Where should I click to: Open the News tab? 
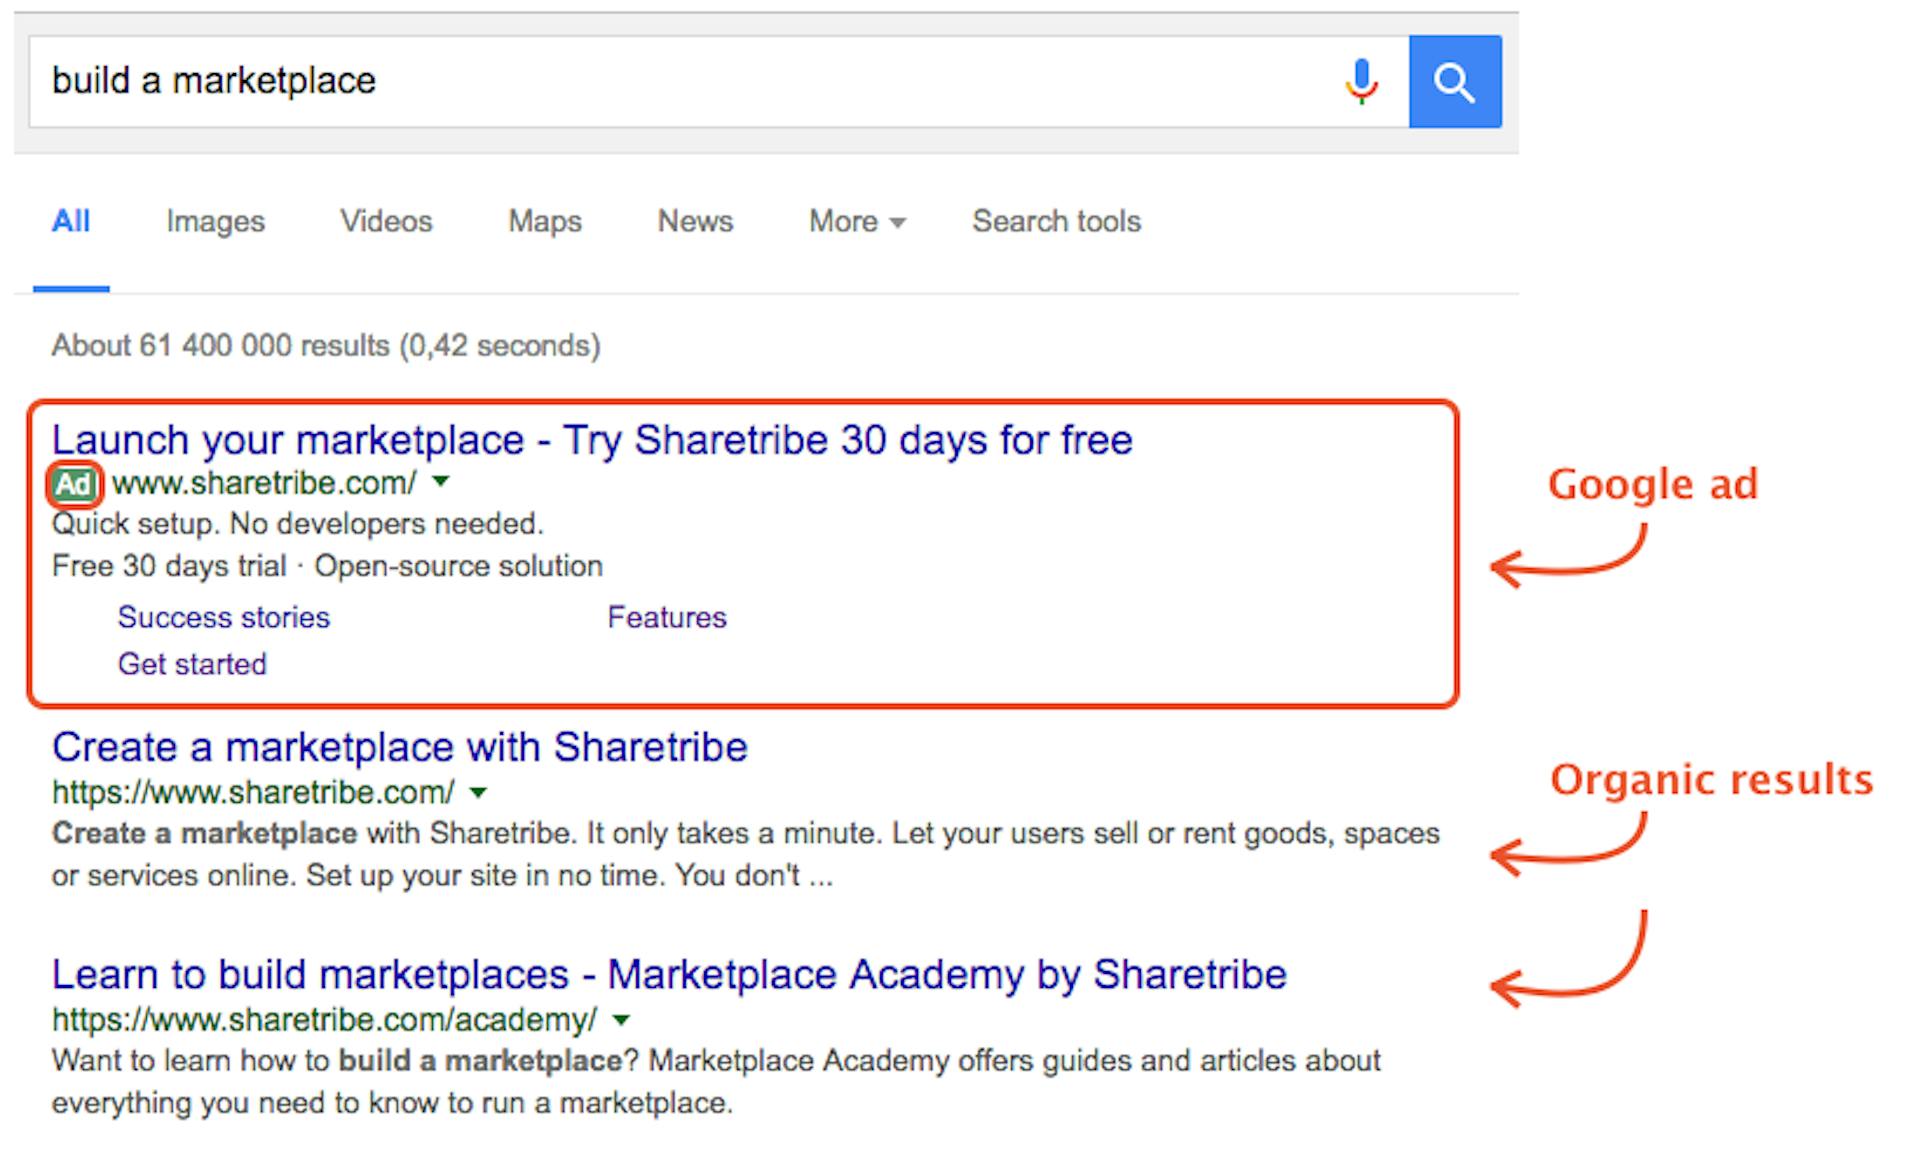(x=694, y=222)
